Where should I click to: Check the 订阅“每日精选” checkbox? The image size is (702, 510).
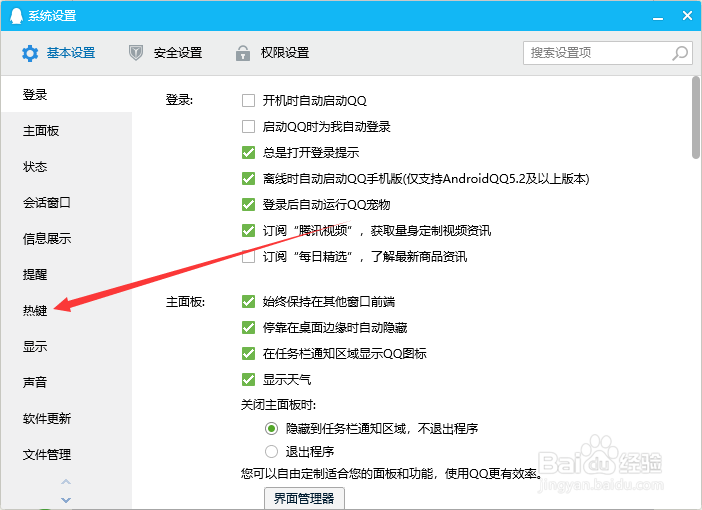pyautogui.click(x=248, y=256)
